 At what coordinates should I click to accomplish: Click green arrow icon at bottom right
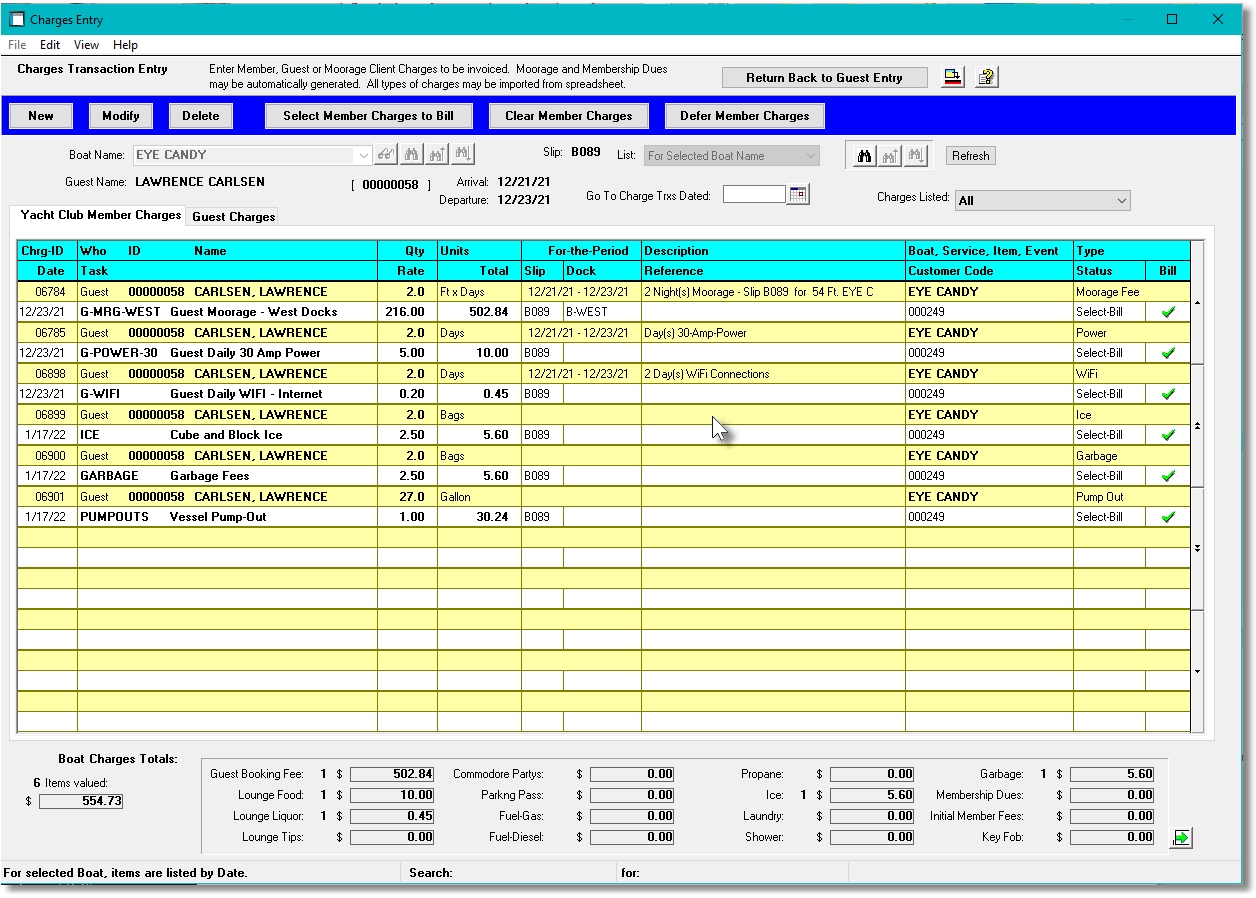click(1180, 838)
